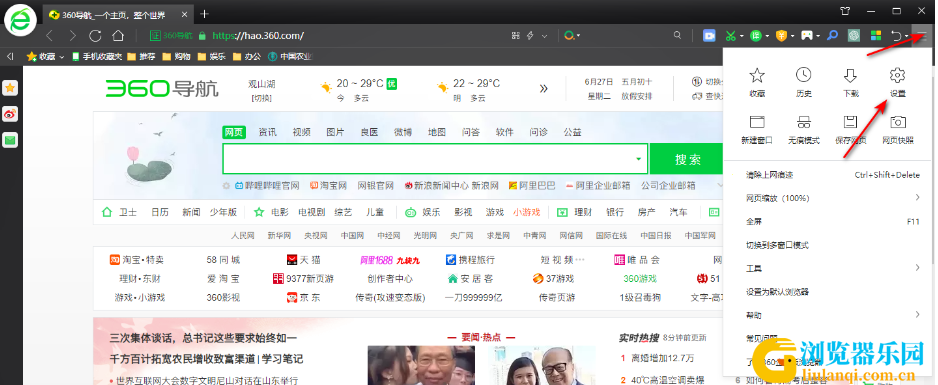Open 历史 clock icon in the menu

(x=803, y=82)
